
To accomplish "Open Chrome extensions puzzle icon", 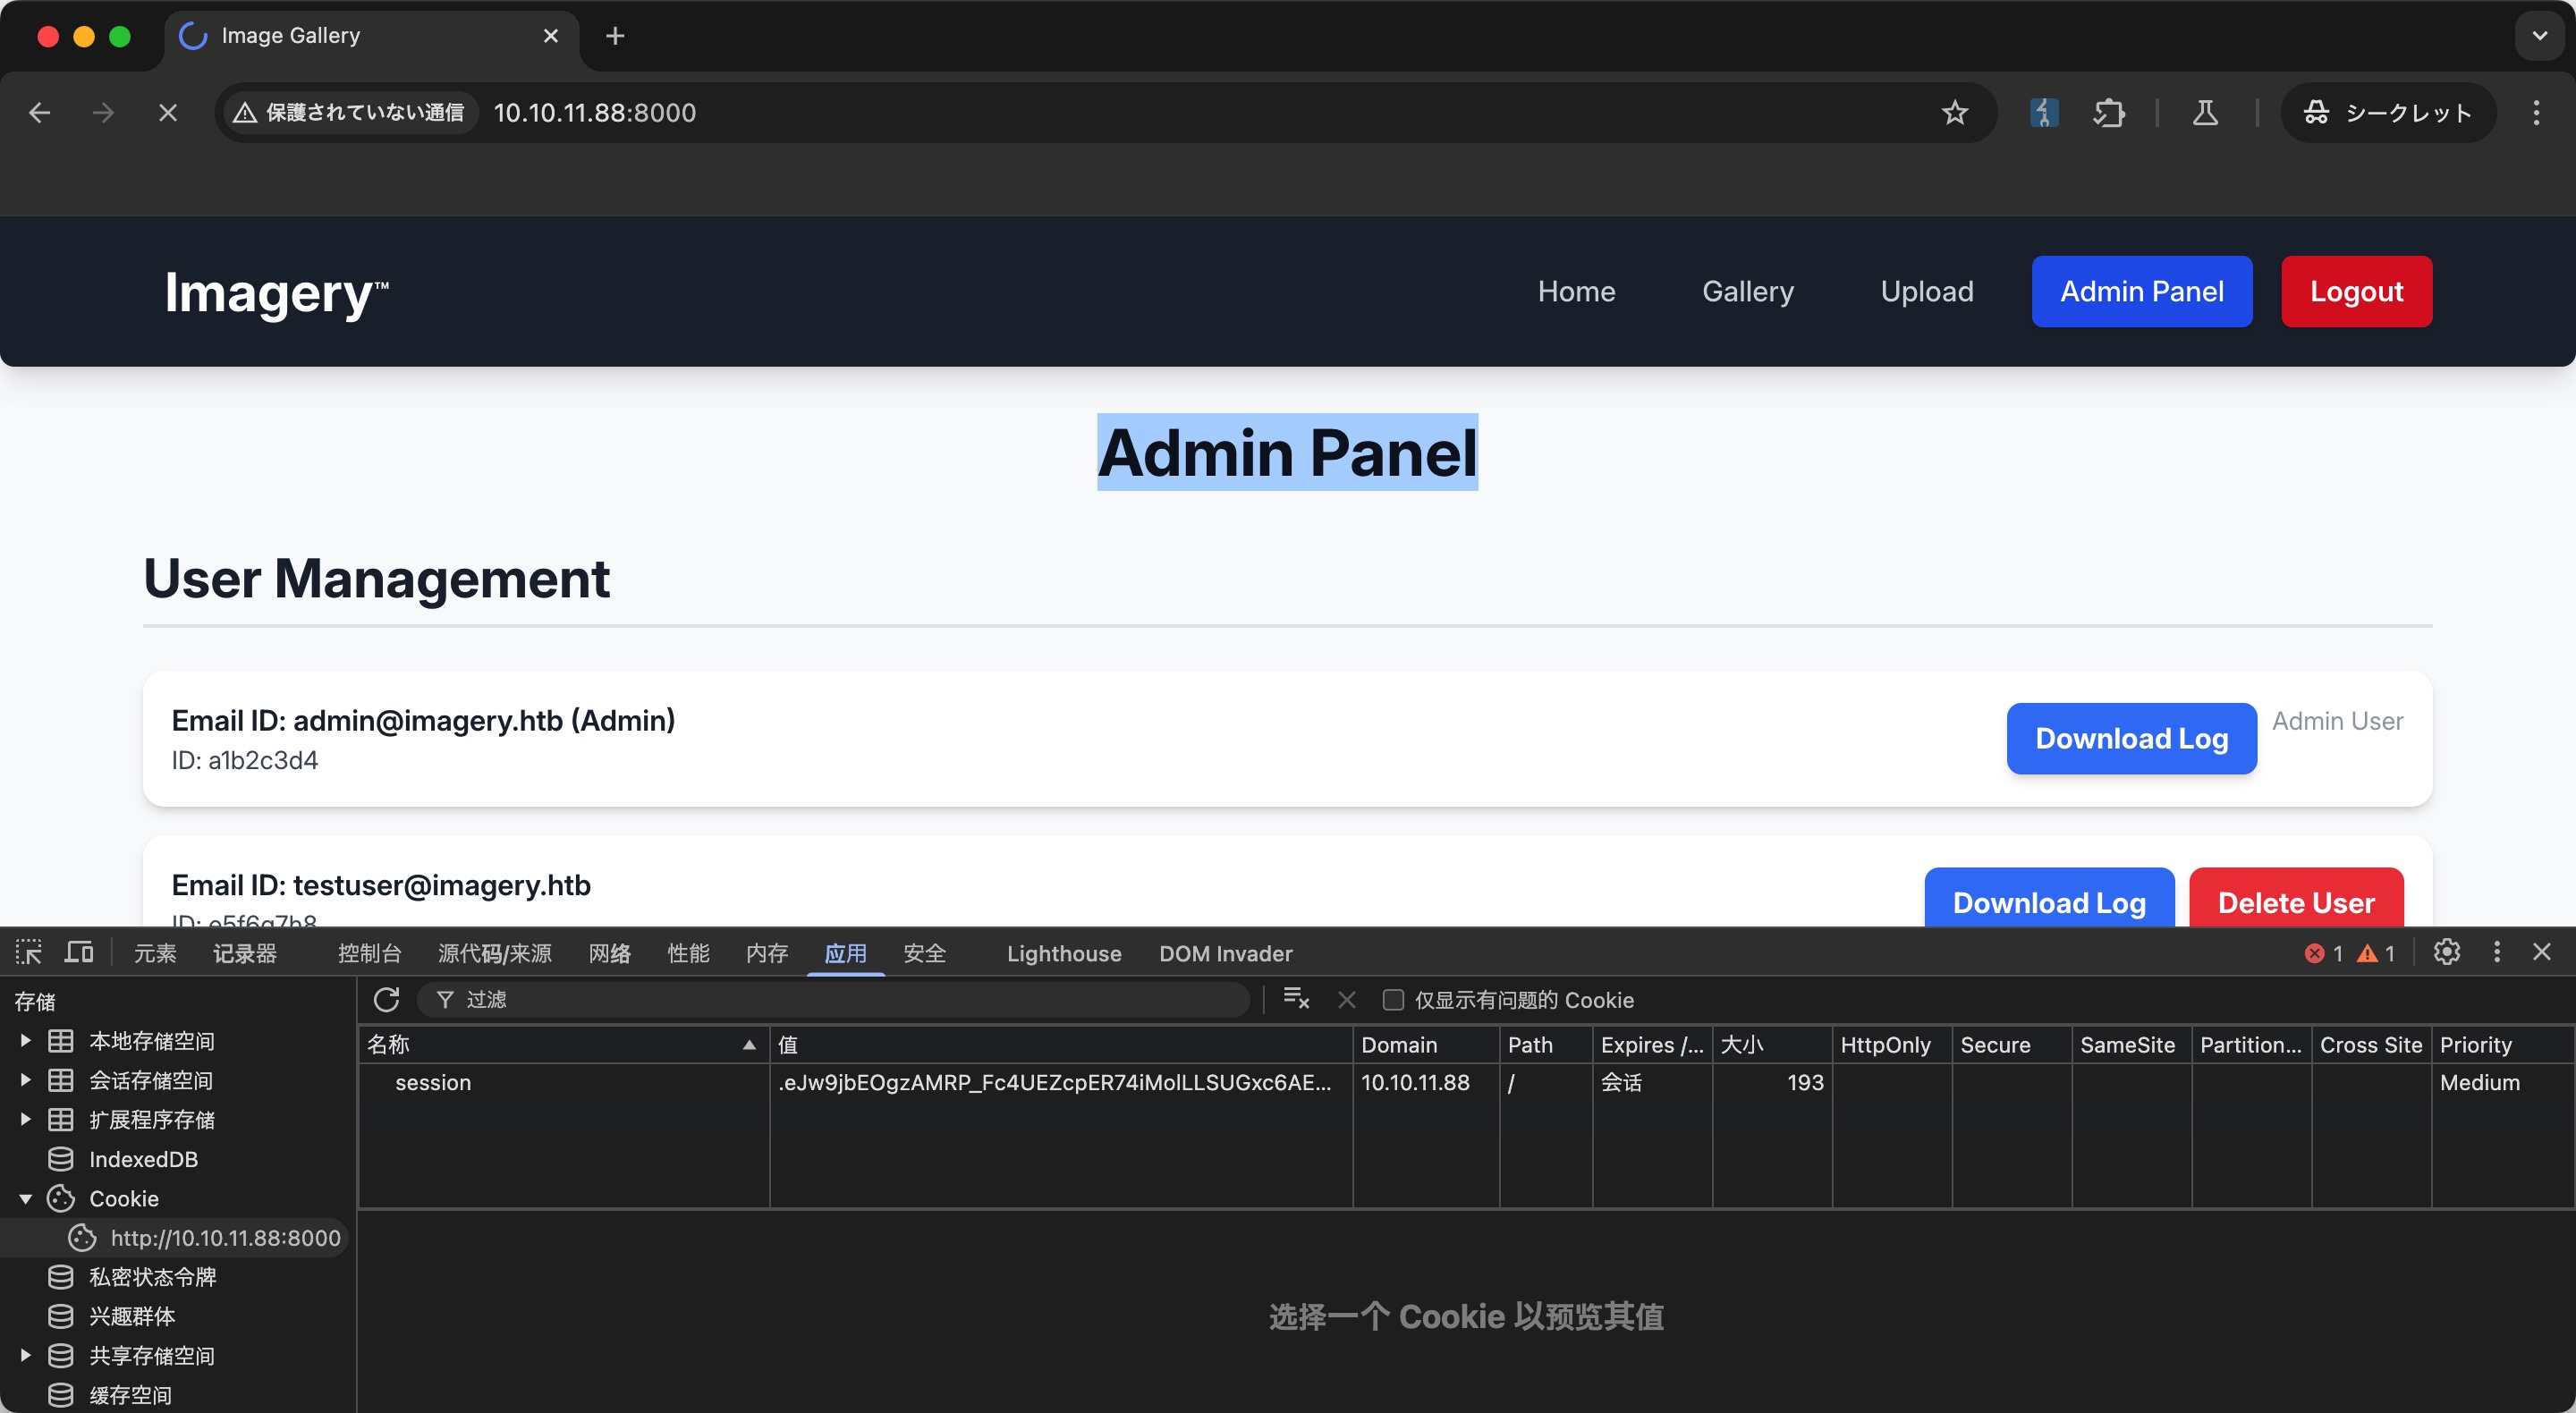I will [2108, 113].
